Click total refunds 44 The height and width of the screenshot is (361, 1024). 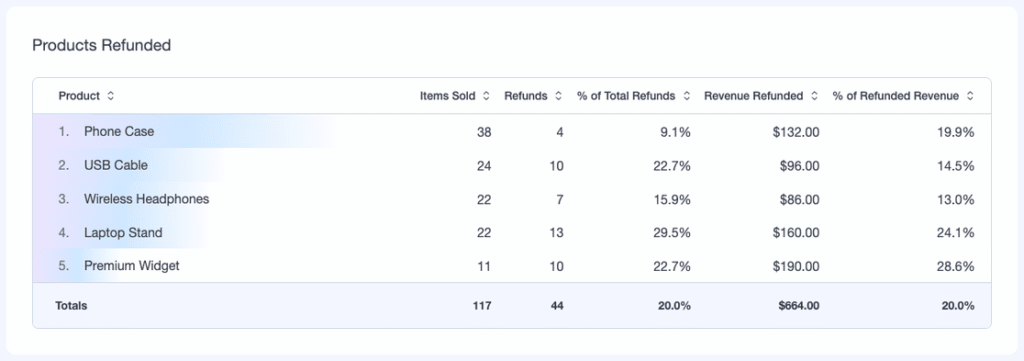click(557, 306)
